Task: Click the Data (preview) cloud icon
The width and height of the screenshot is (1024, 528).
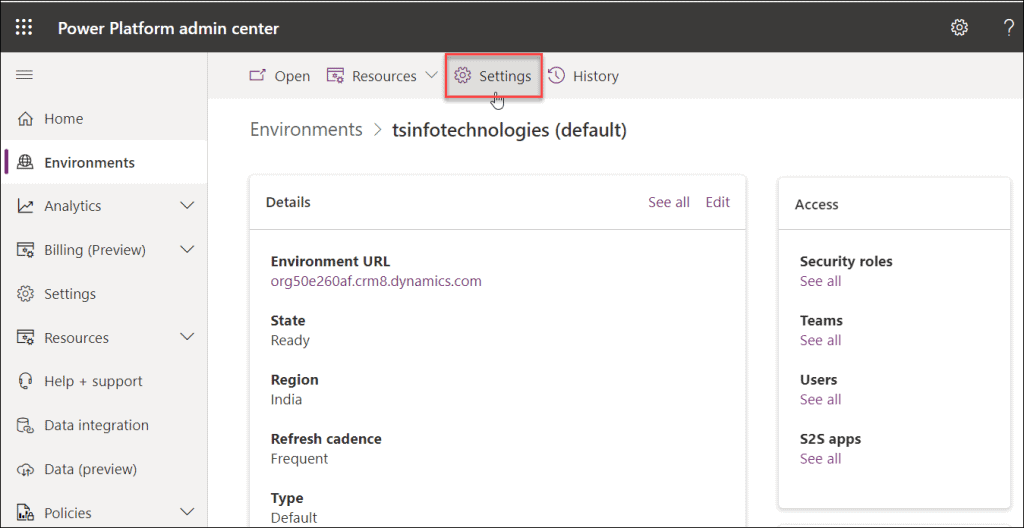Action: click(25, 469)
